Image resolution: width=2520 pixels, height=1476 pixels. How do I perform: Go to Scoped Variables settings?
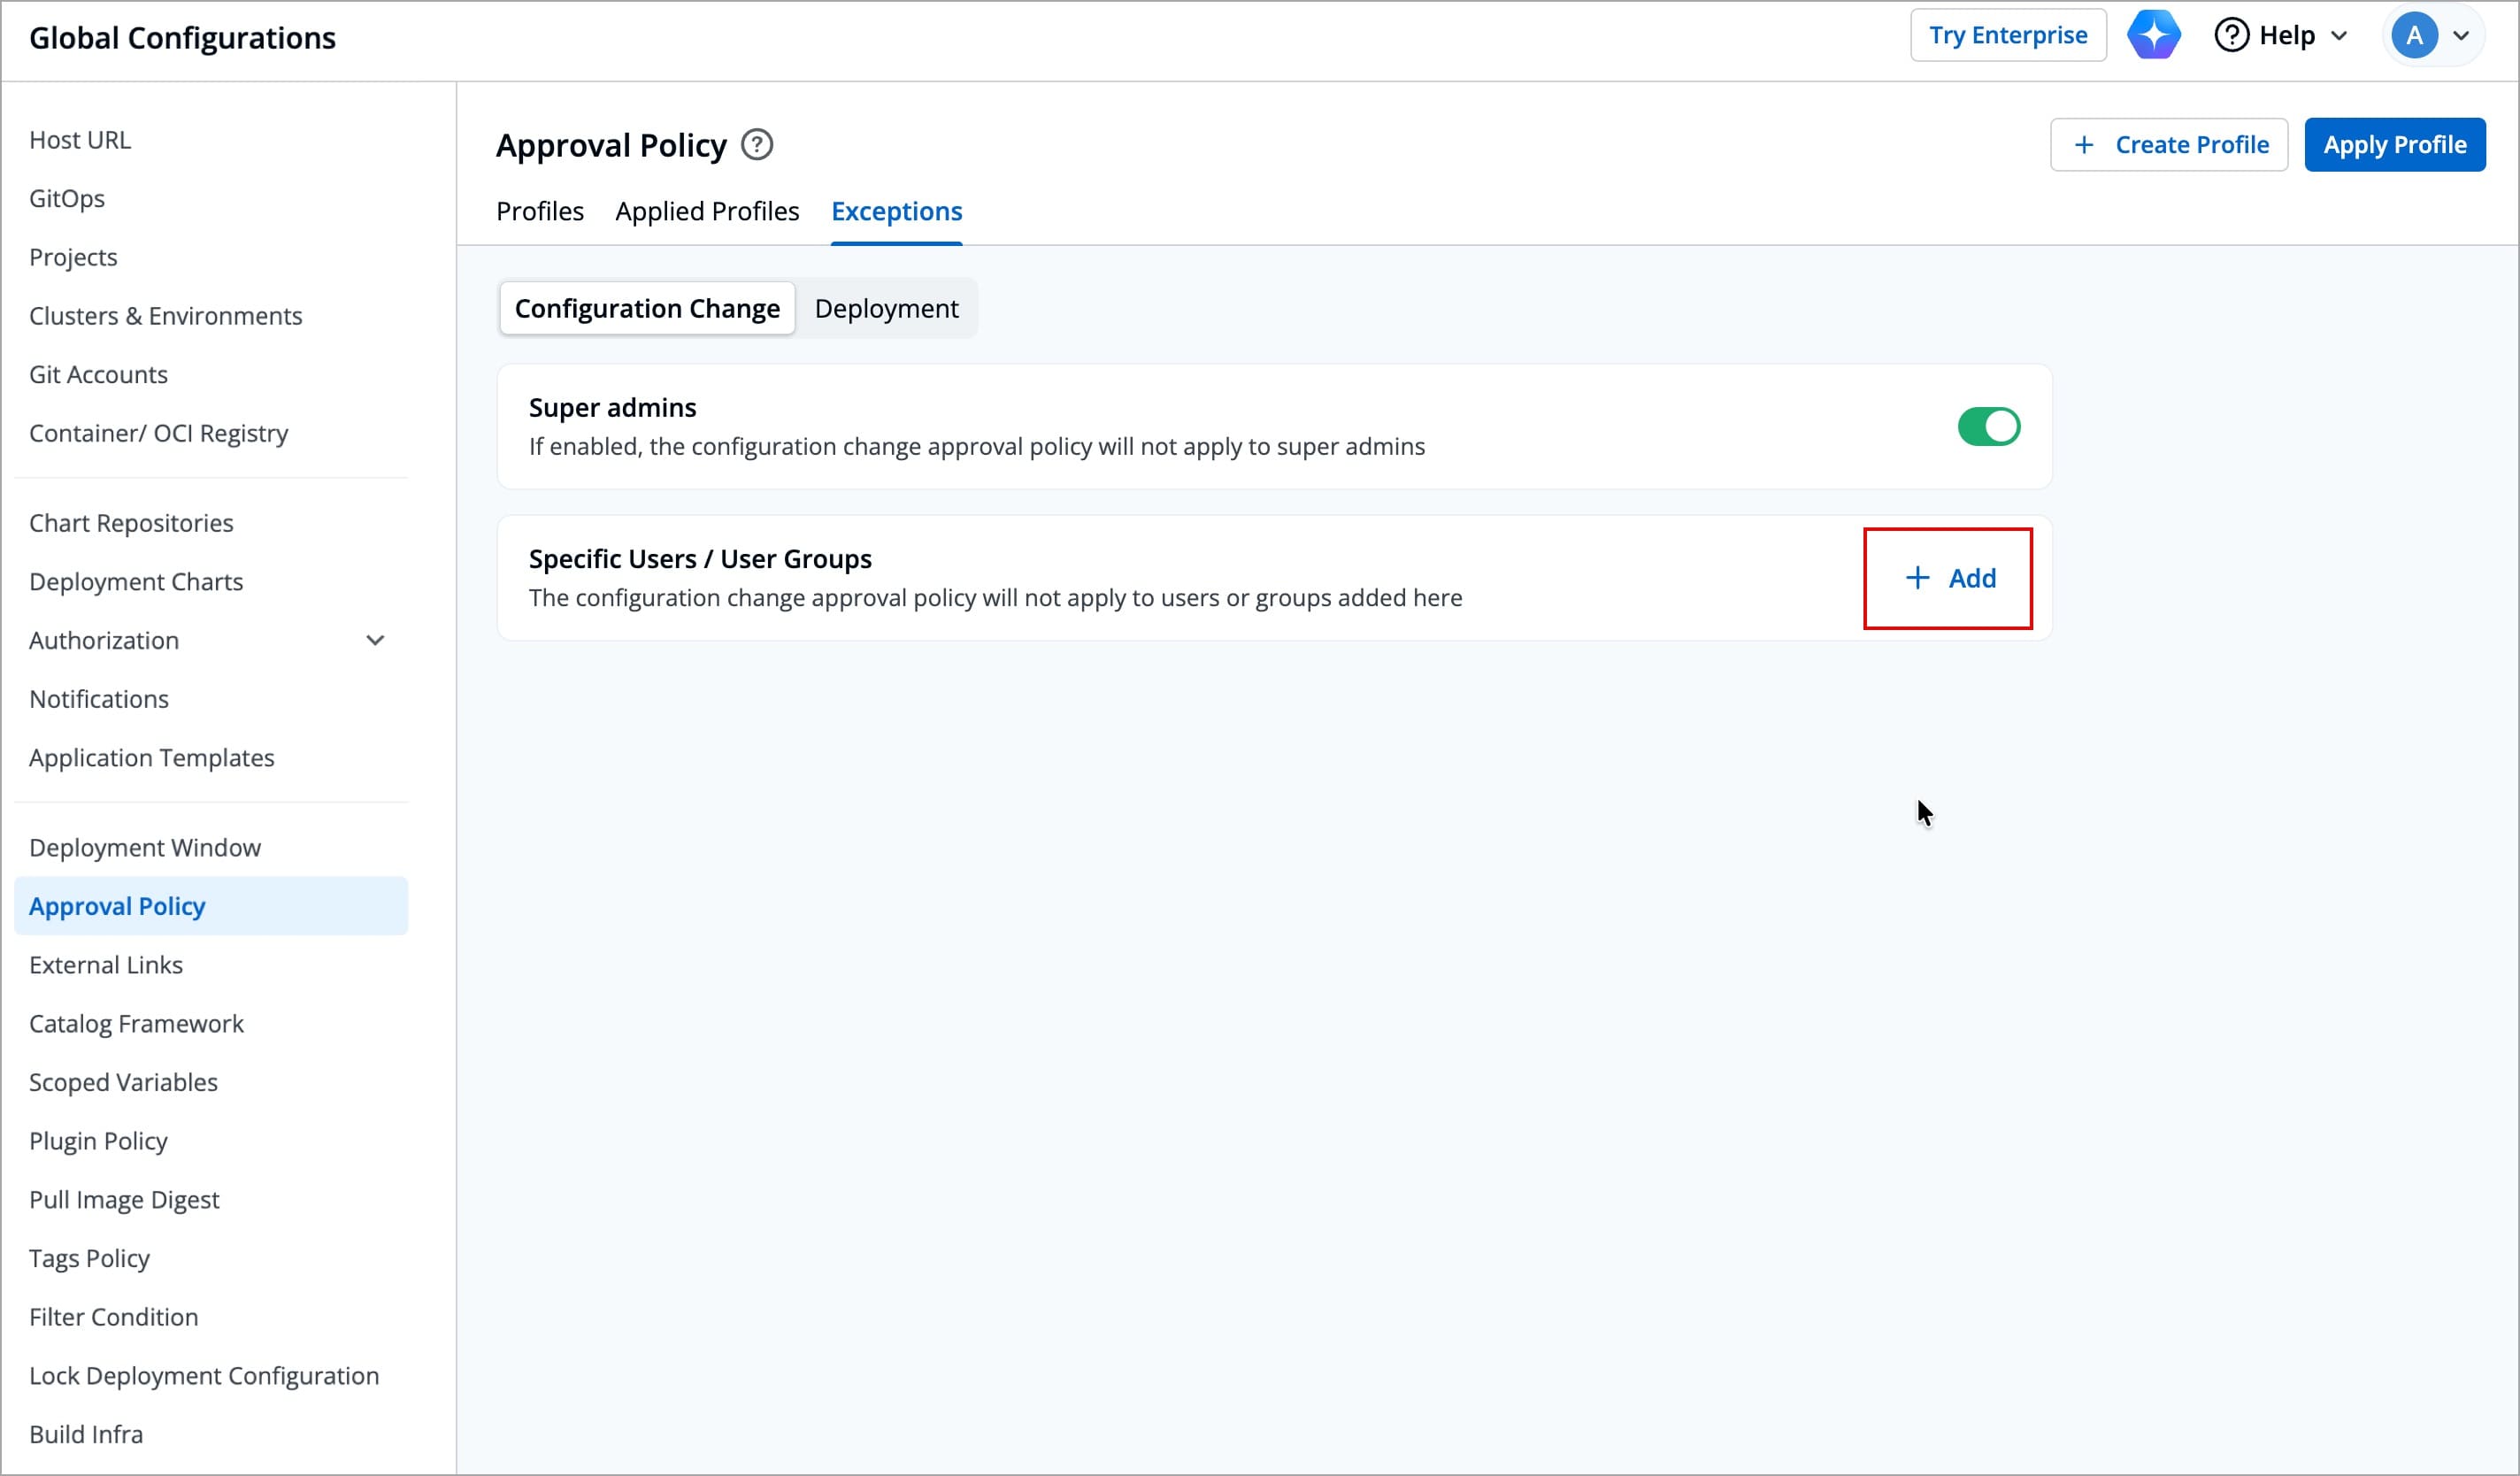click(123, 1083)
